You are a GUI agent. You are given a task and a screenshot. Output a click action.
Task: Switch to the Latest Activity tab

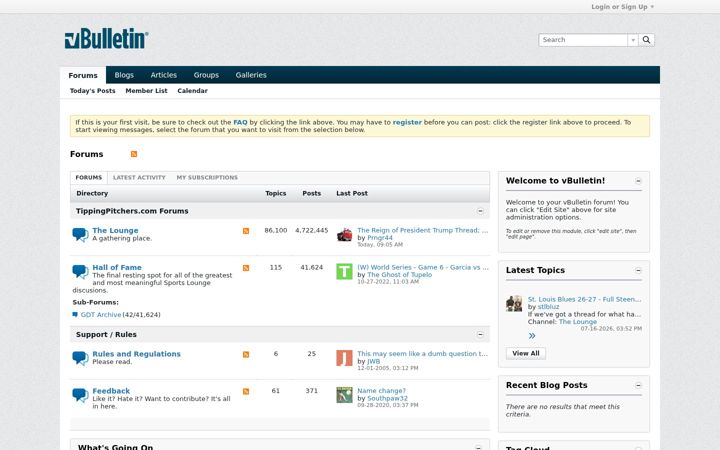[x=139, y=178]
